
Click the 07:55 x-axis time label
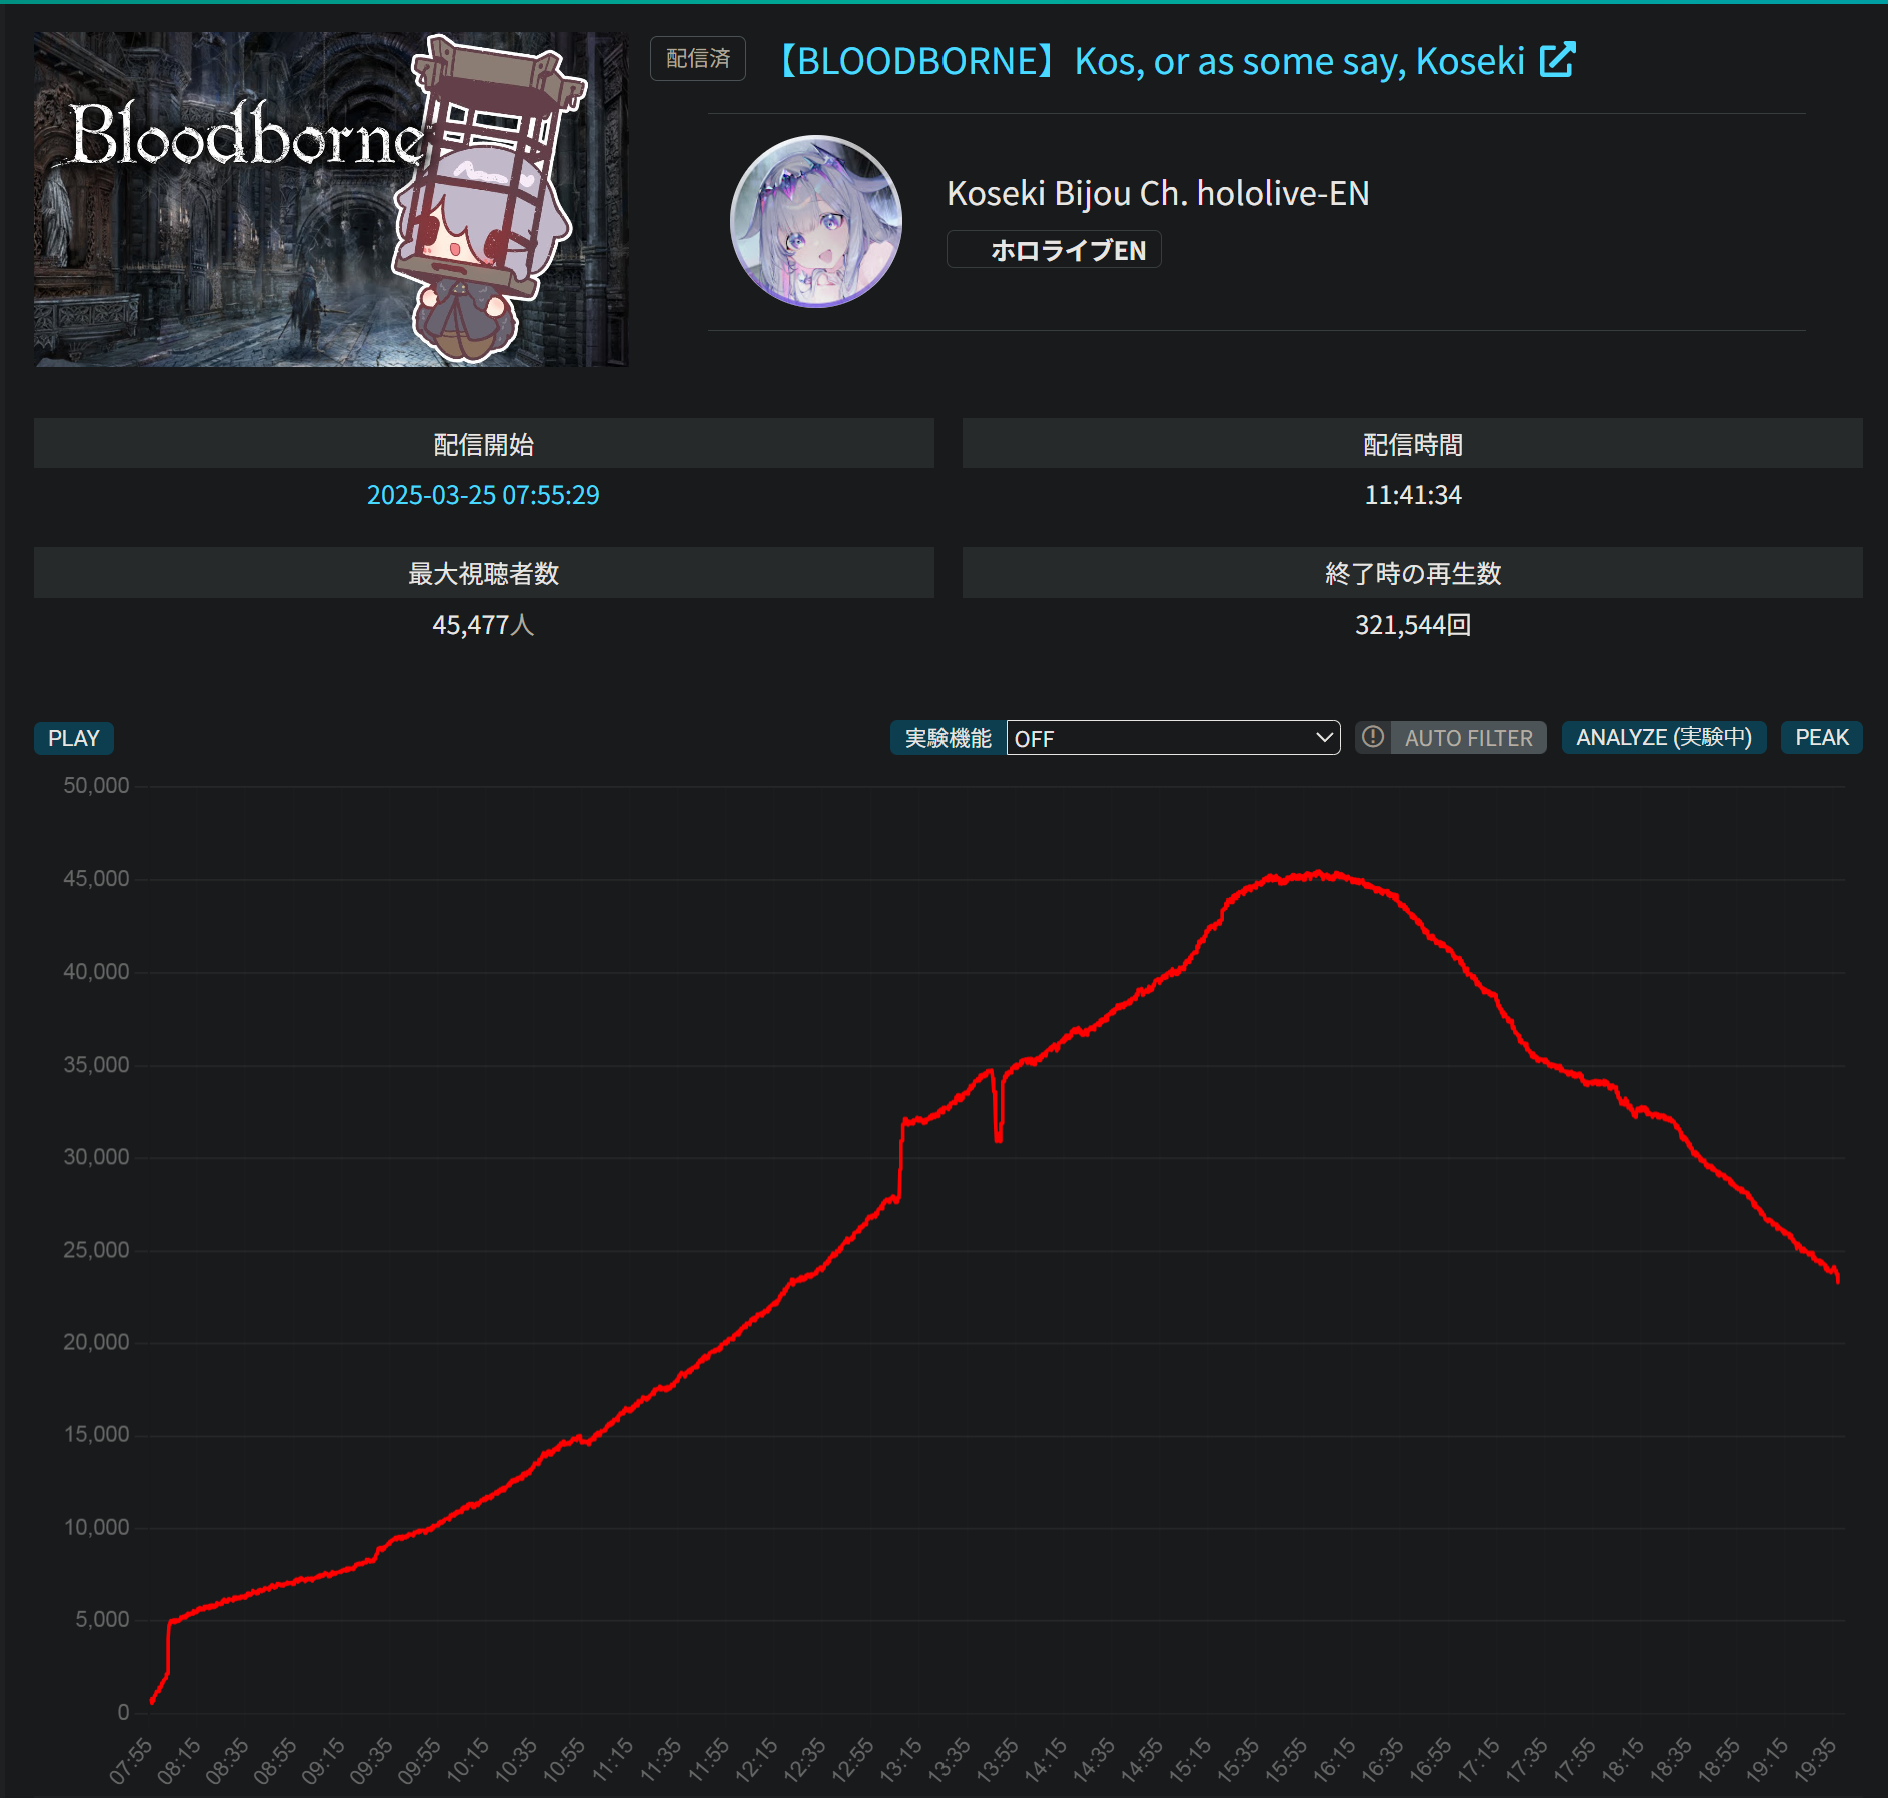click(131, 1760)
